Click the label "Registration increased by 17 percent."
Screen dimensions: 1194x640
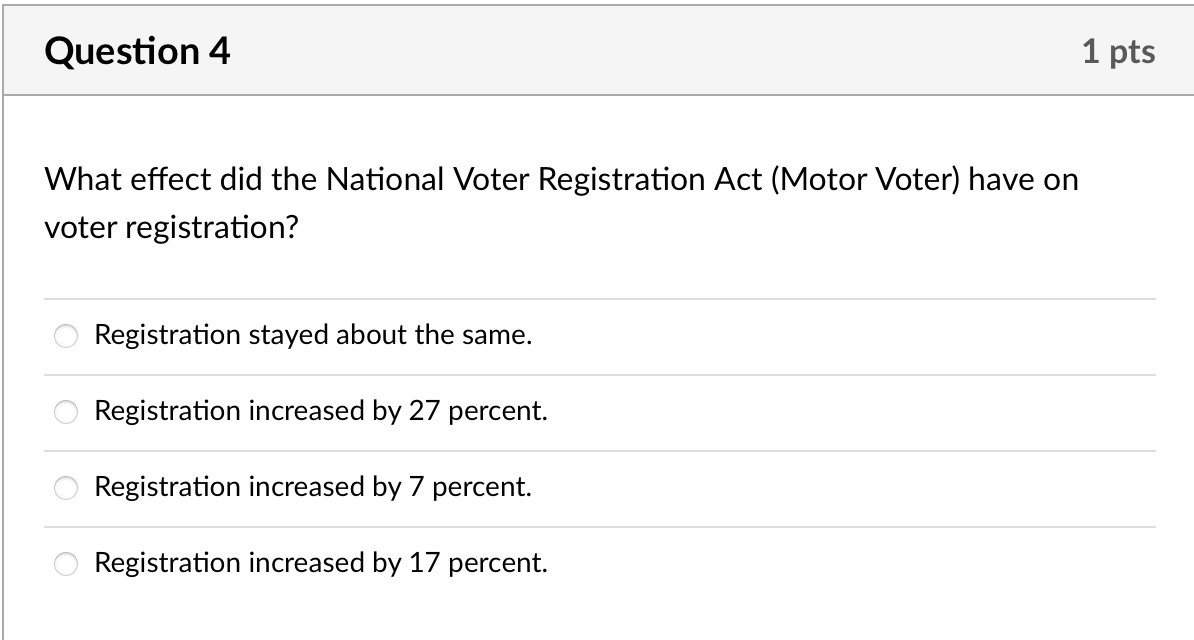(320, 563)
